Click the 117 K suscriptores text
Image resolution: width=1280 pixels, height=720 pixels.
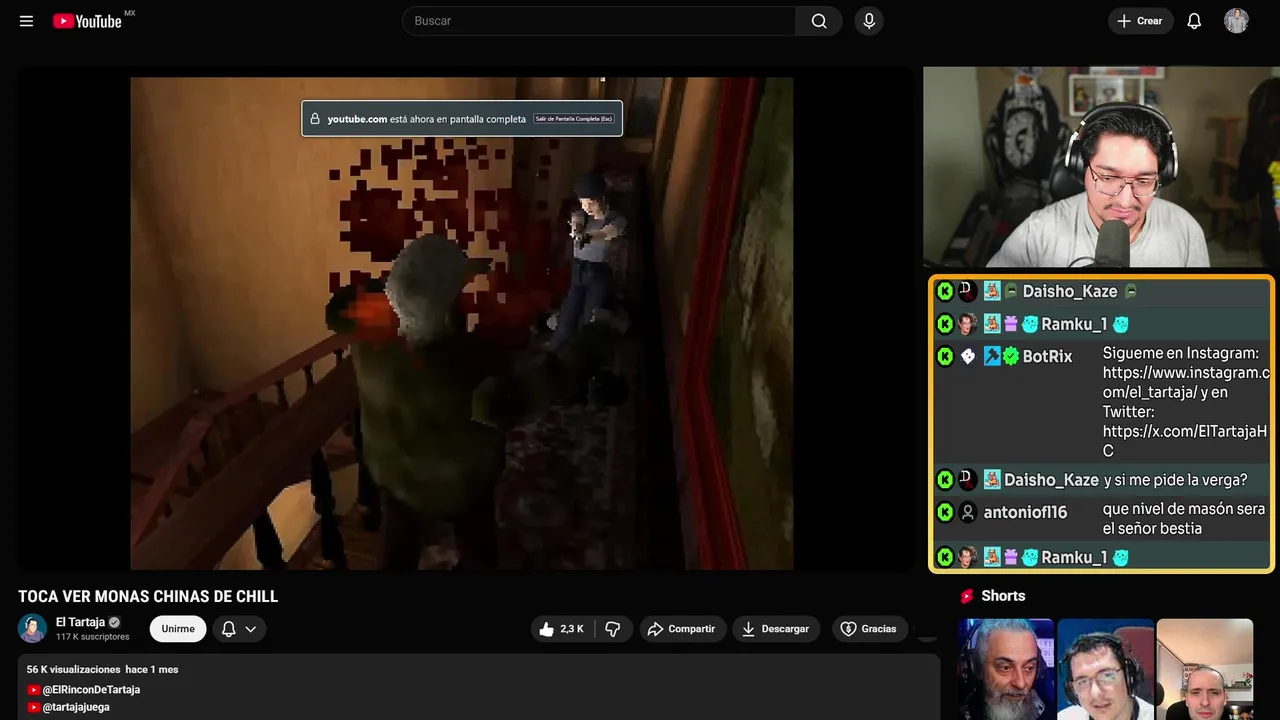[x=93, y=637]
